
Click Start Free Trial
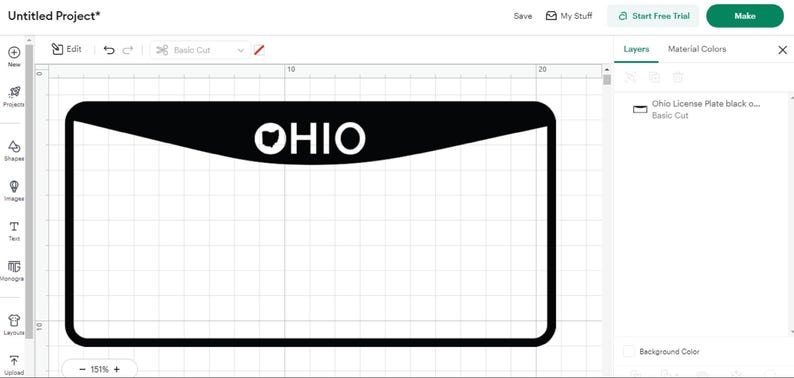(x=653, y=16)
